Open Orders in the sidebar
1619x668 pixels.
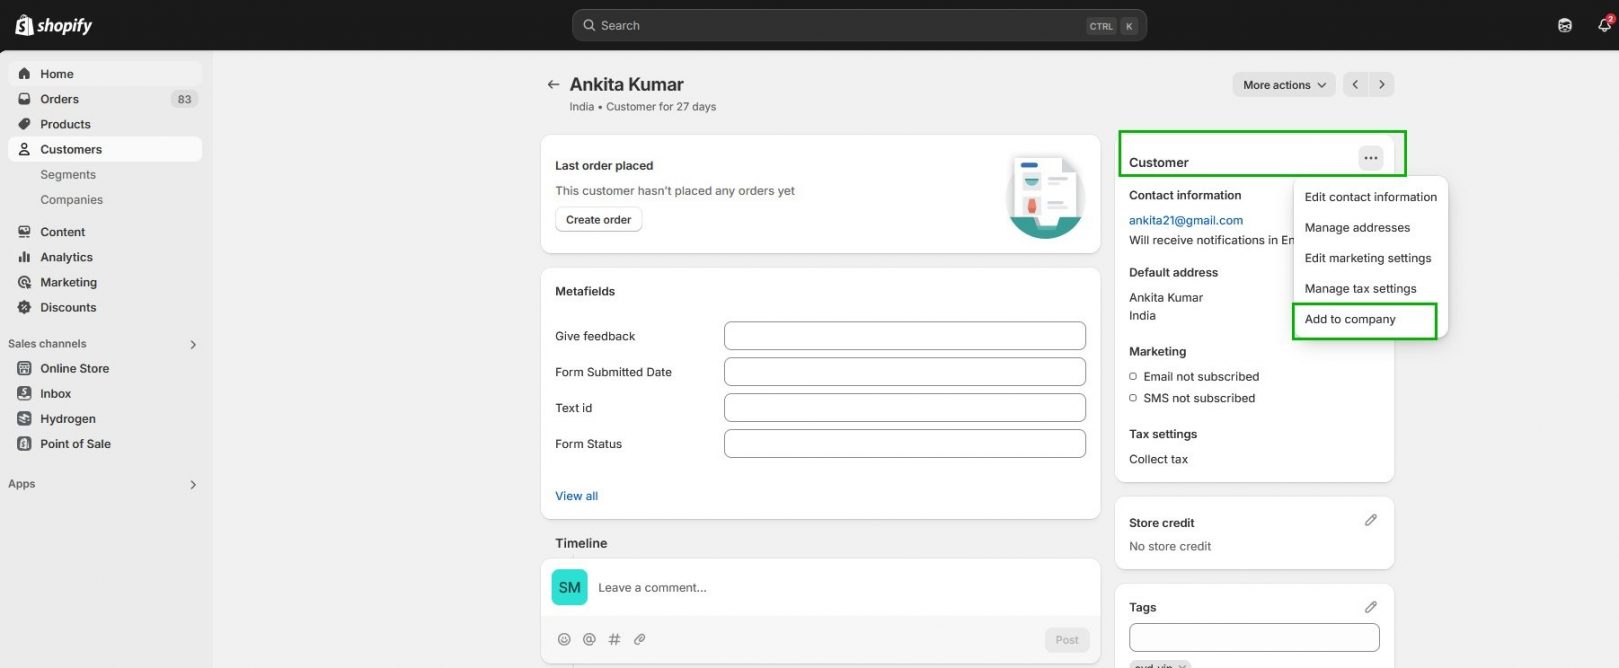pyautogui.click(x=60, y=99)
